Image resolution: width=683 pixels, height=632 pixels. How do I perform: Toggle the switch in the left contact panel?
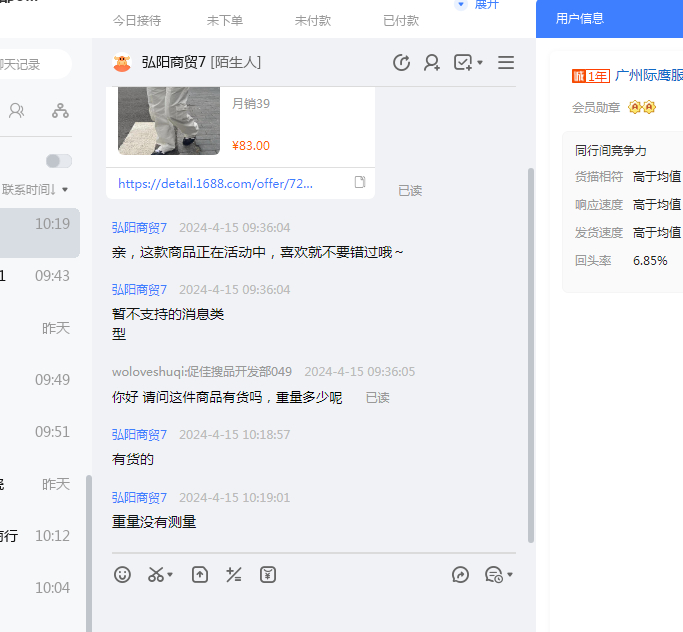[59, 161]
